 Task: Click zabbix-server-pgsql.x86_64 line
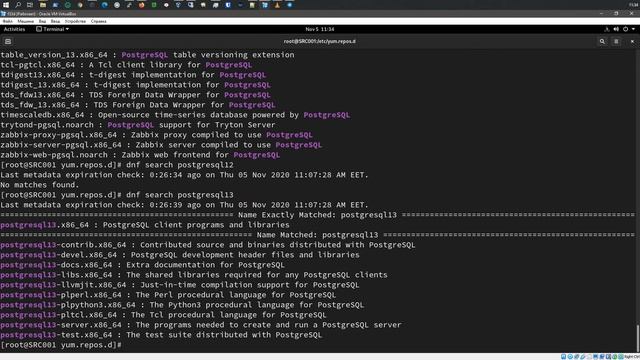(x=161, y=145)
